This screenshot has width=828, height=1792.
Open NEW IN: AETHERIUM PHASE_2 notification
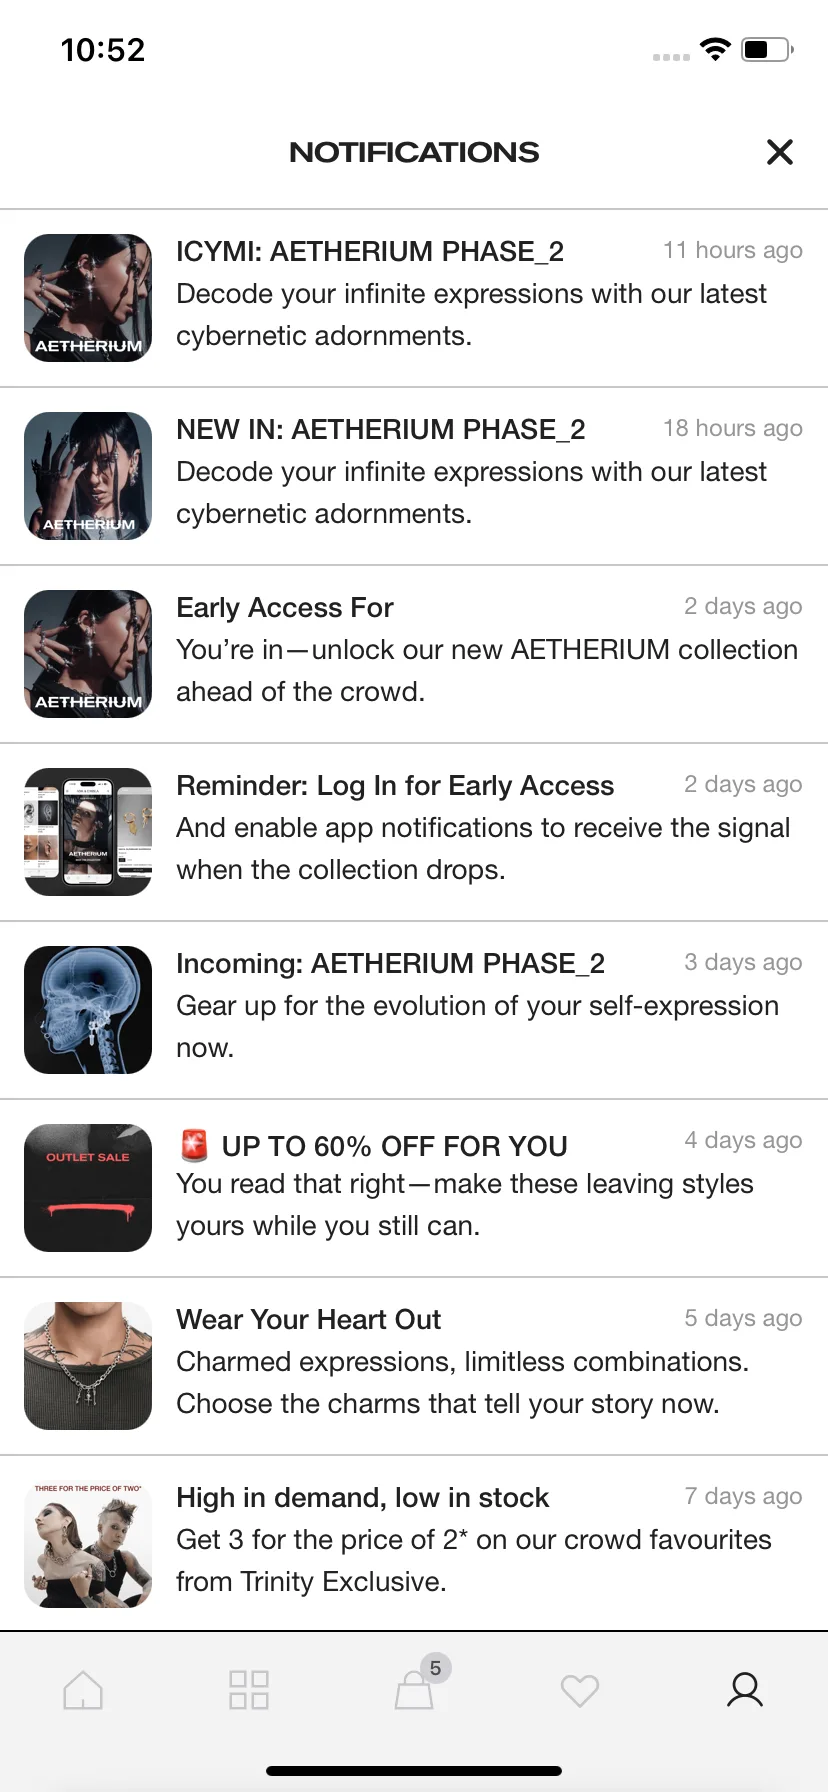(x=470, y=472)
